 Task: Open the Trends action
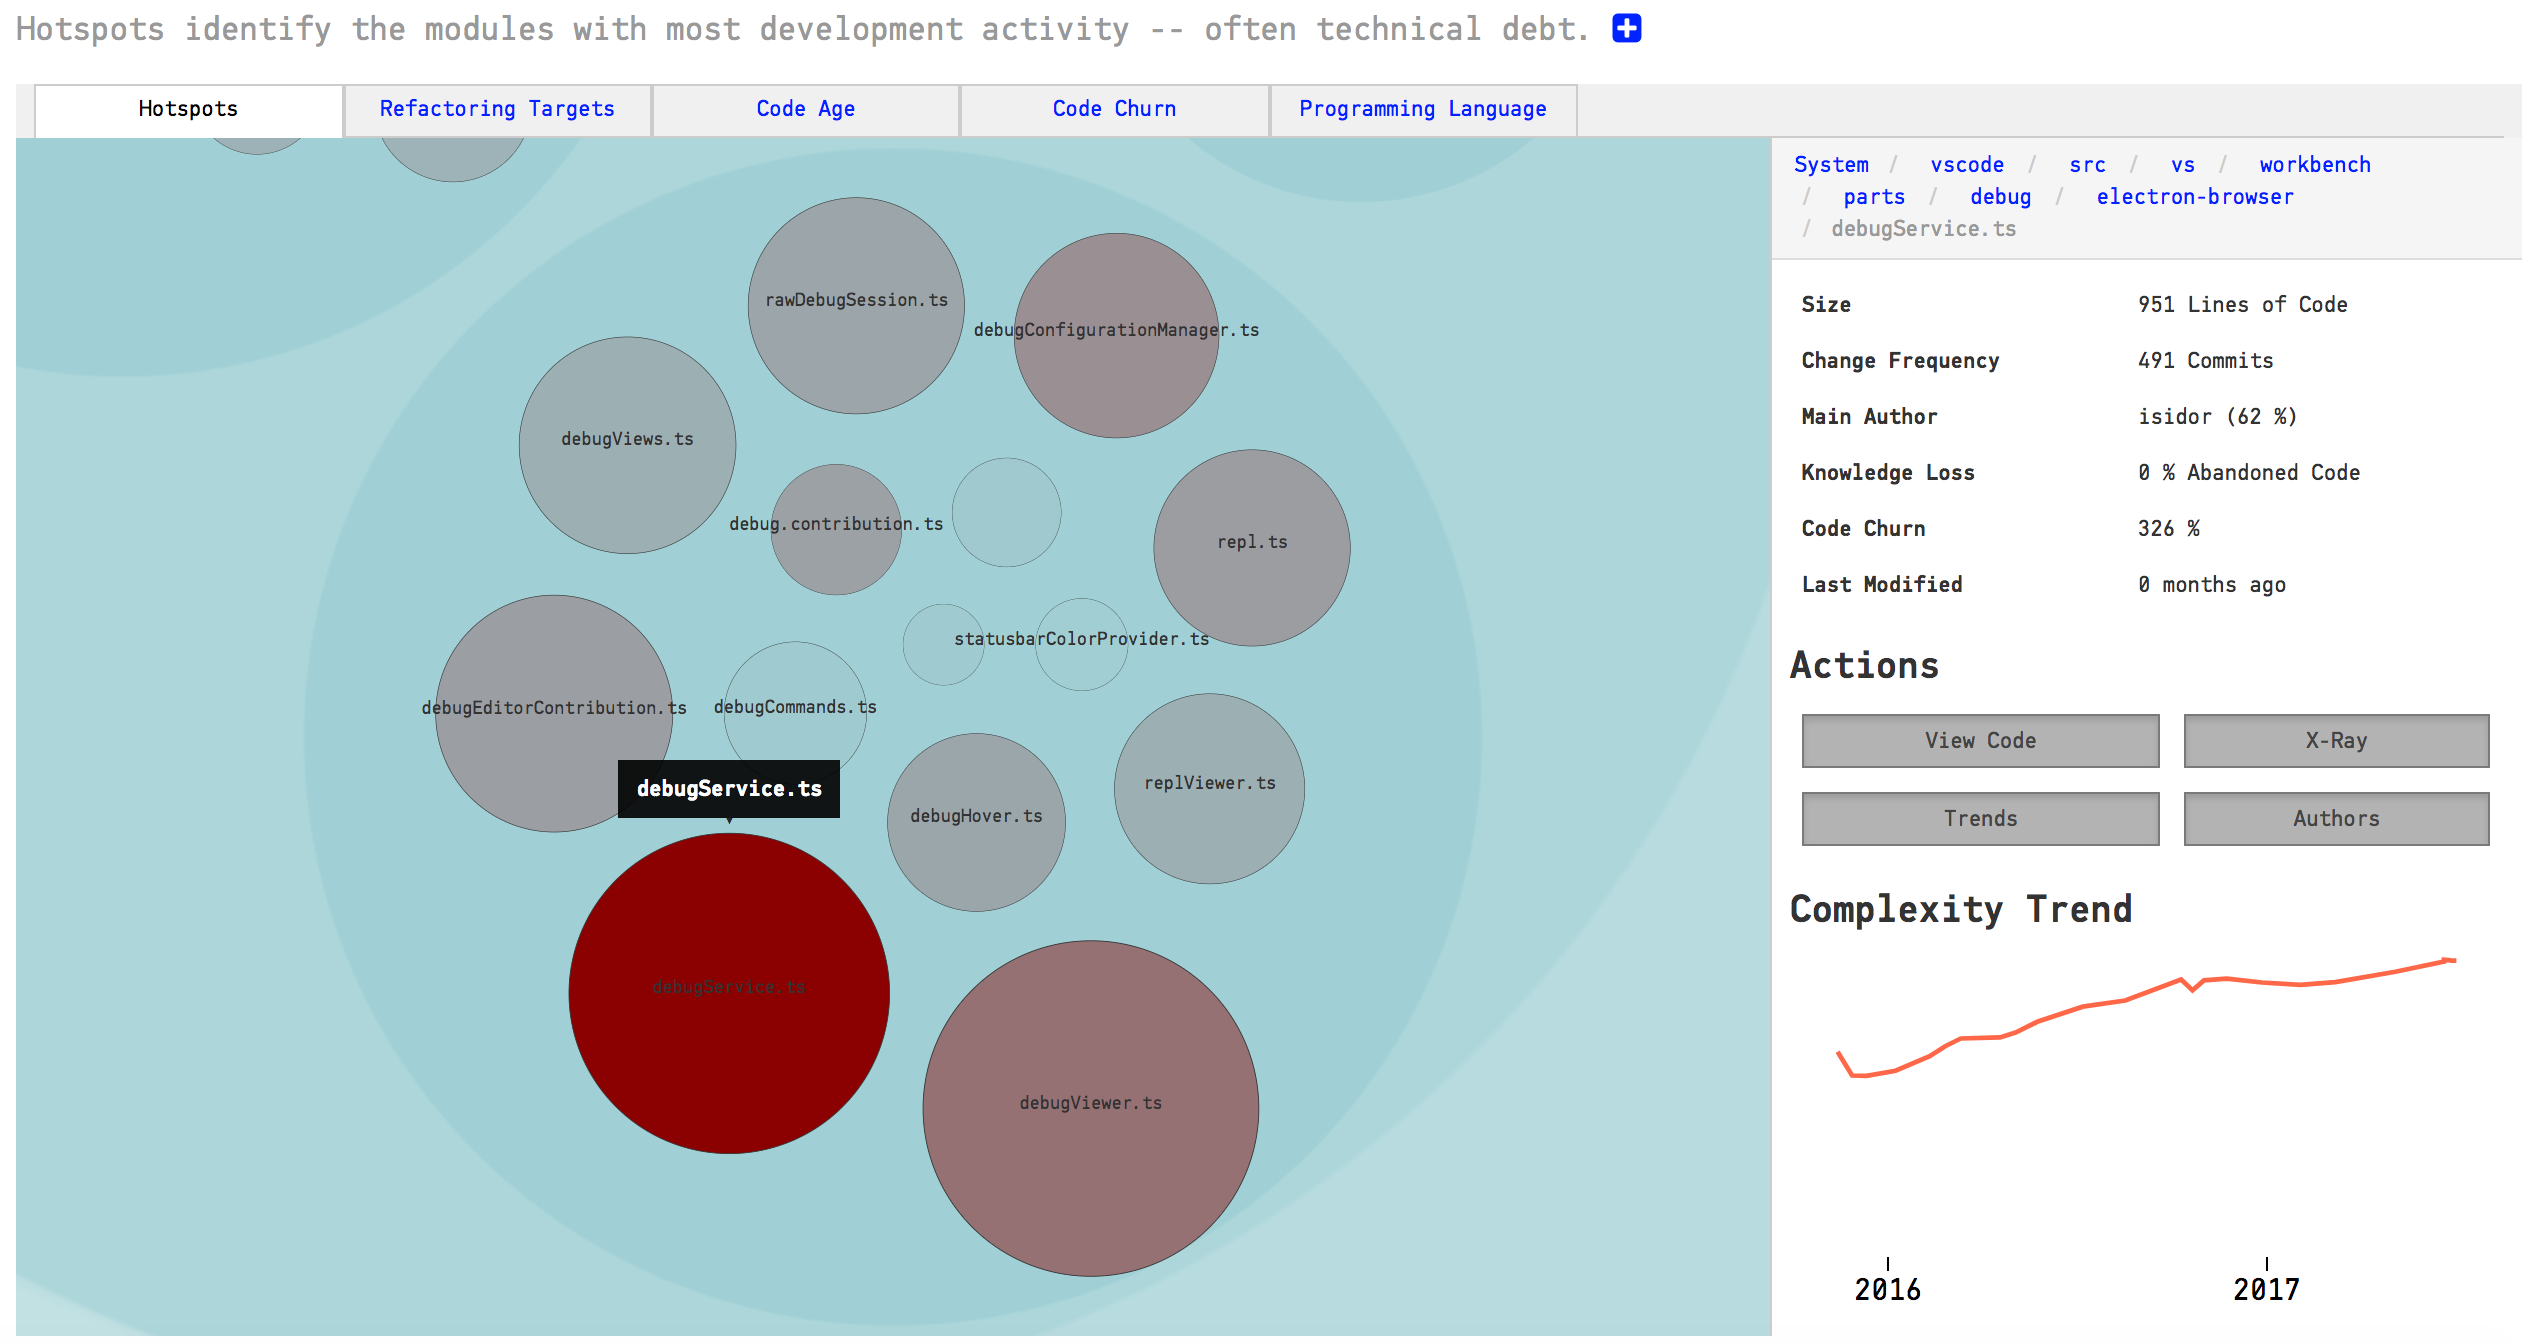[x=1980, y=819]
